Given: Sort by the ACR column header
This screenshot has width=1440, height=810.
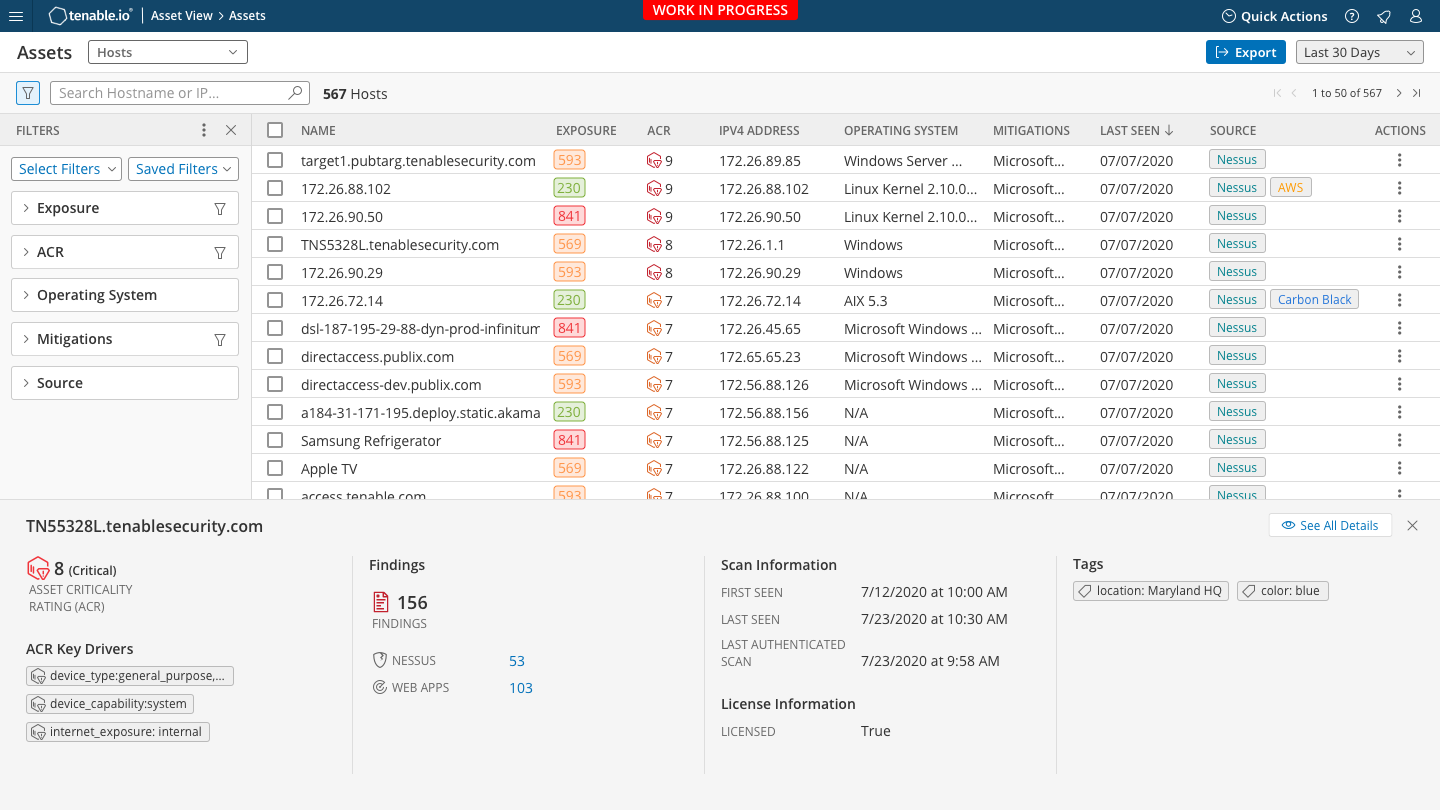Looking at the screenshot, I should tap(659, 130).
